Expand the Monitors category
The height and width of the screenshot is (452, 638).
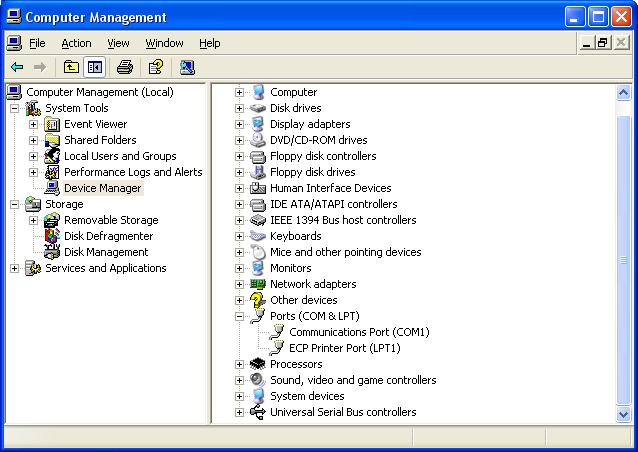point(239,269)
